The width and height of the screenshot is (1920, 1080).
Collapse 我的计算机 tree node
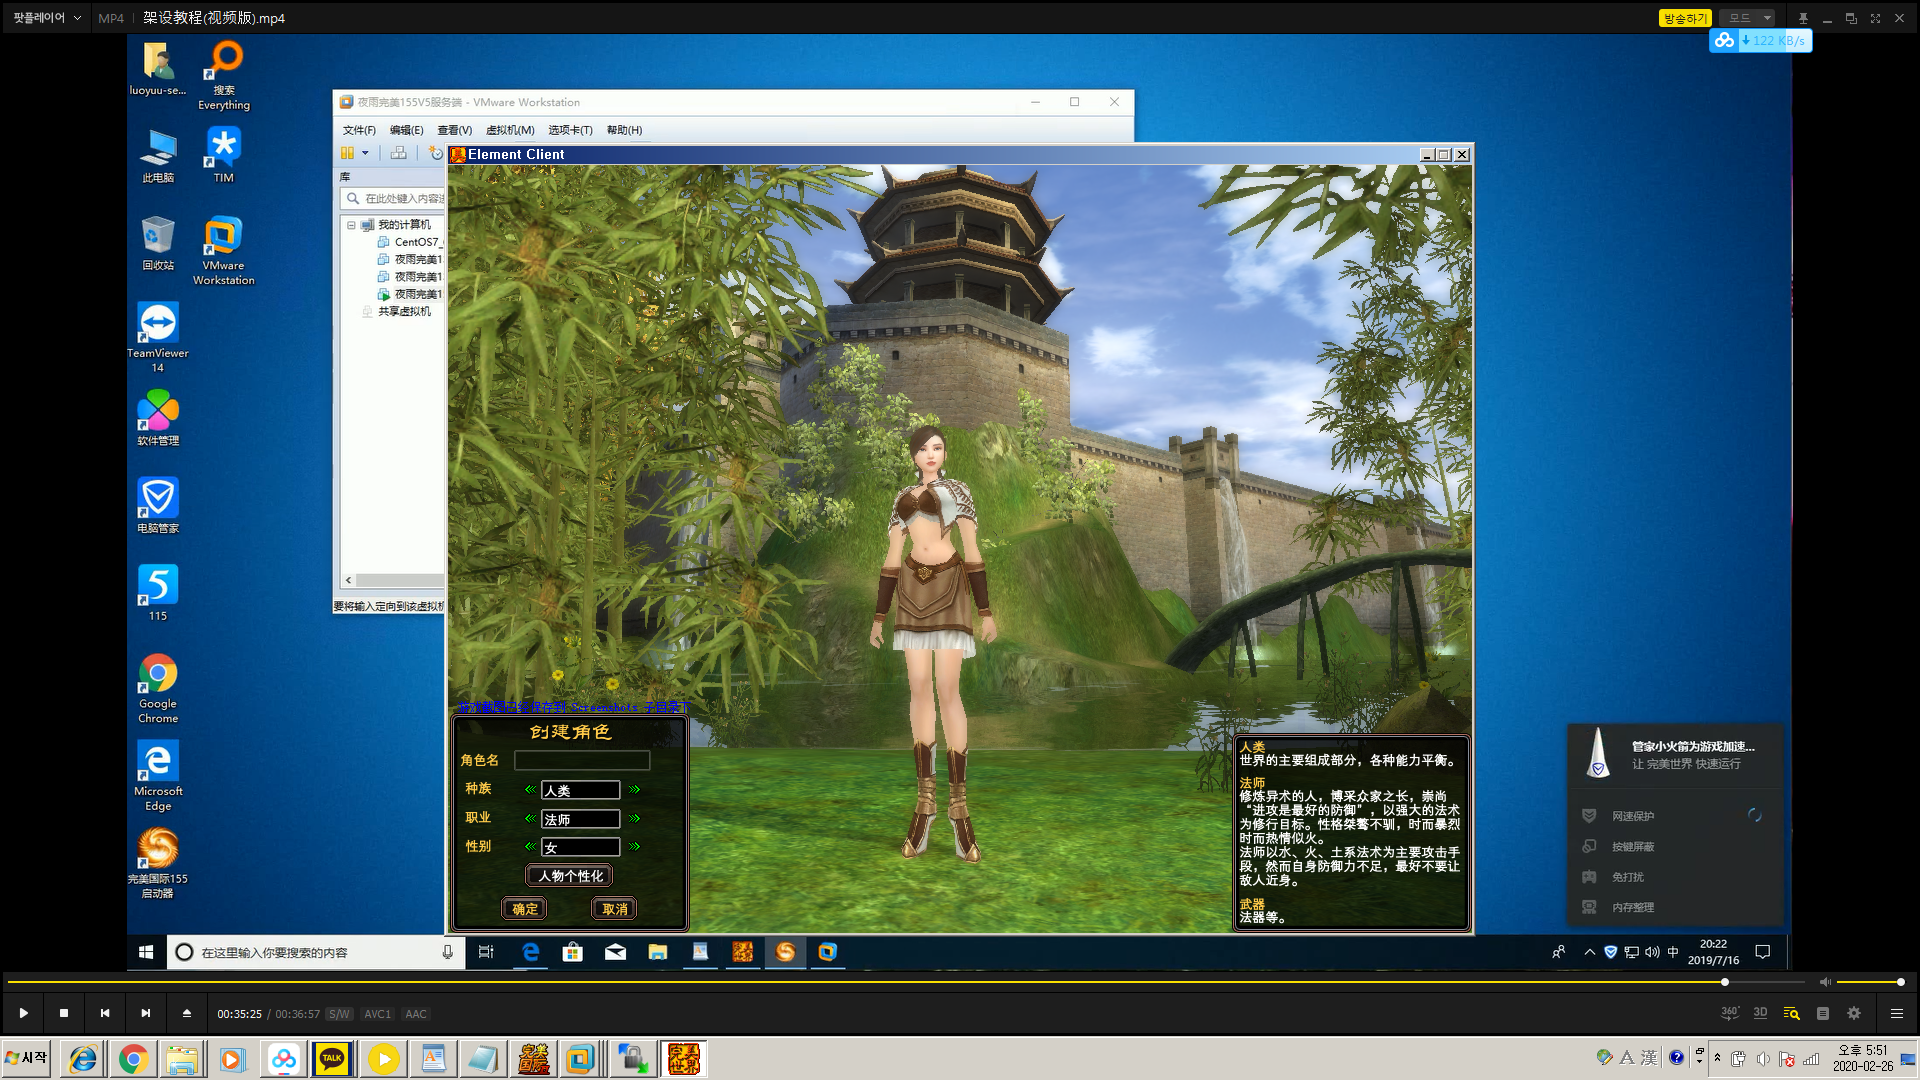tap(351, 225)
